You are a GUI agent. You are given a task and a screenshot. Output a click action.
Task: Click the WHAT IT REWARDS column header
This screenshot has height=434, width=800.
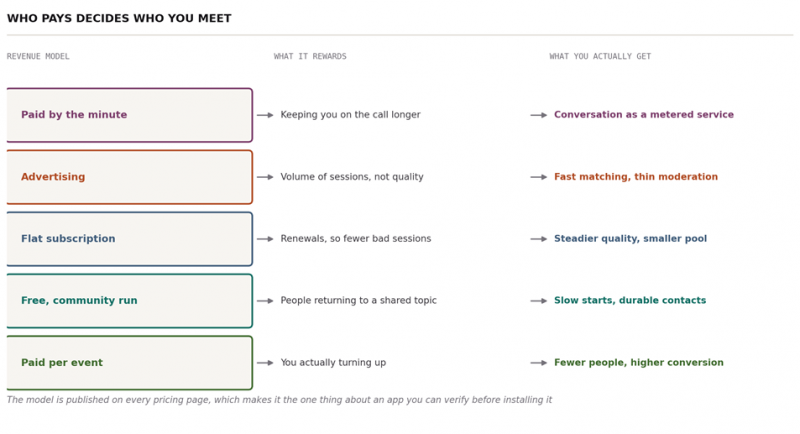310,56
